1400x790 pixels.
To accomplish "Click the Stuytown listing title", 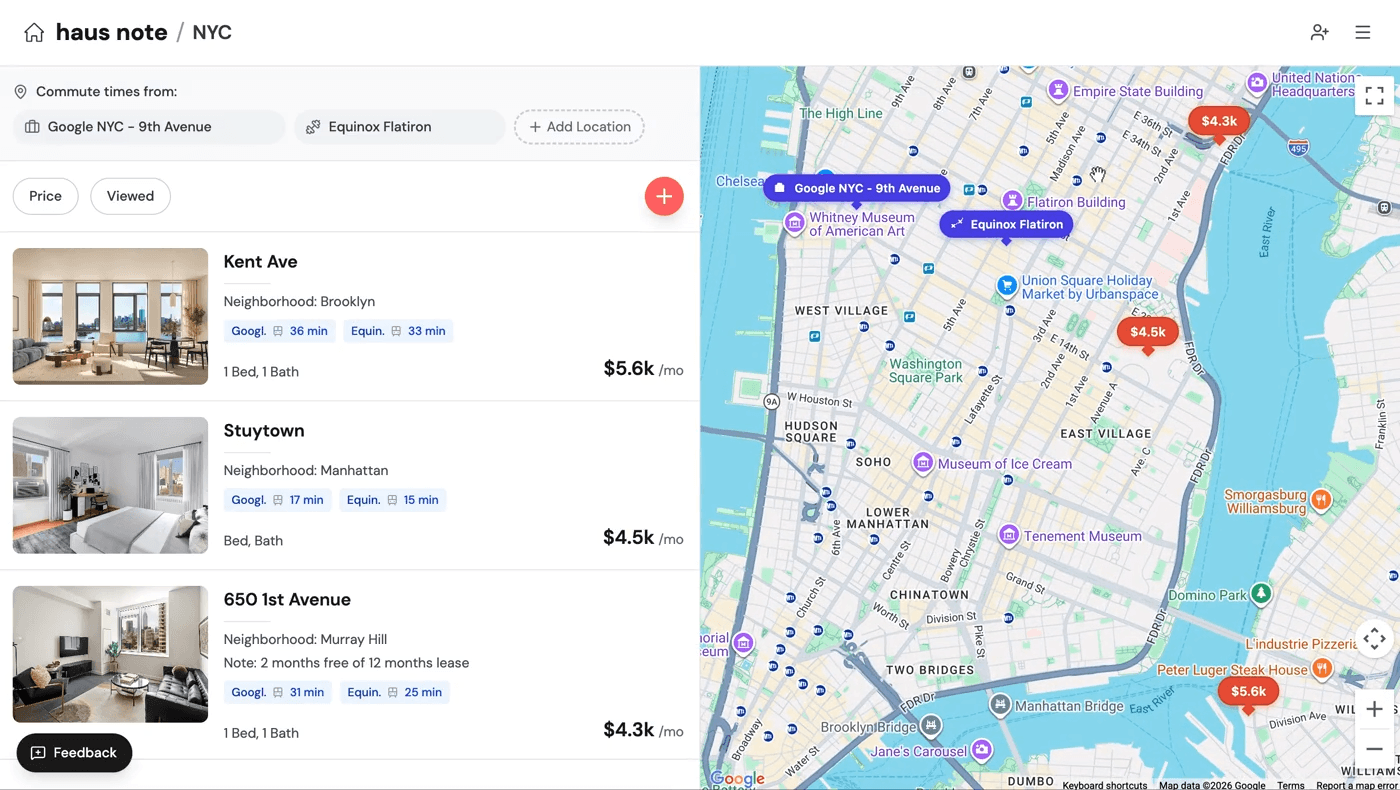I will [x=264, y=431].
